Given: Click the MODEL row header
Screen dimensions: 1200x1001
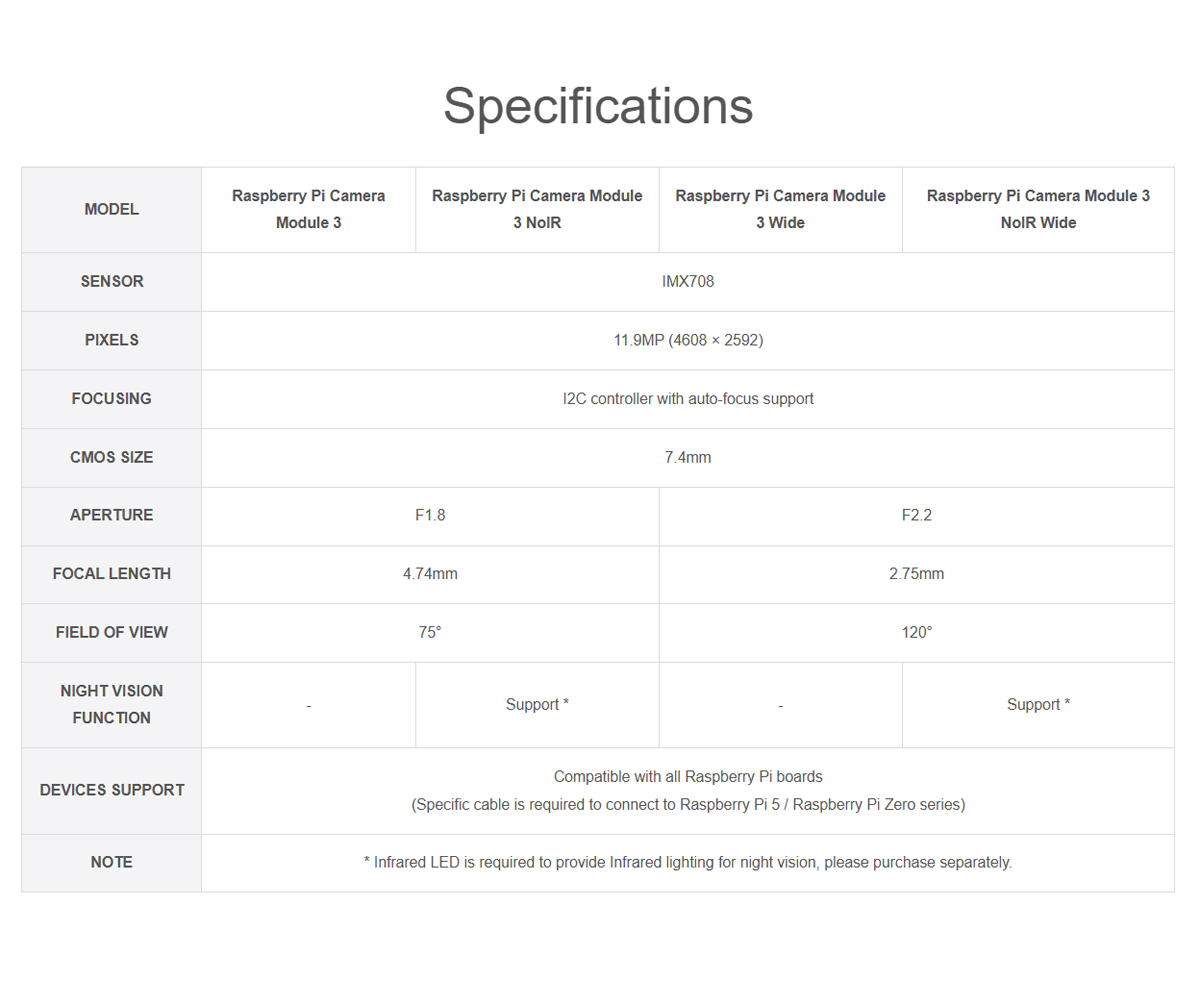Looking at the screenshot, I should (x=111, y=209).
